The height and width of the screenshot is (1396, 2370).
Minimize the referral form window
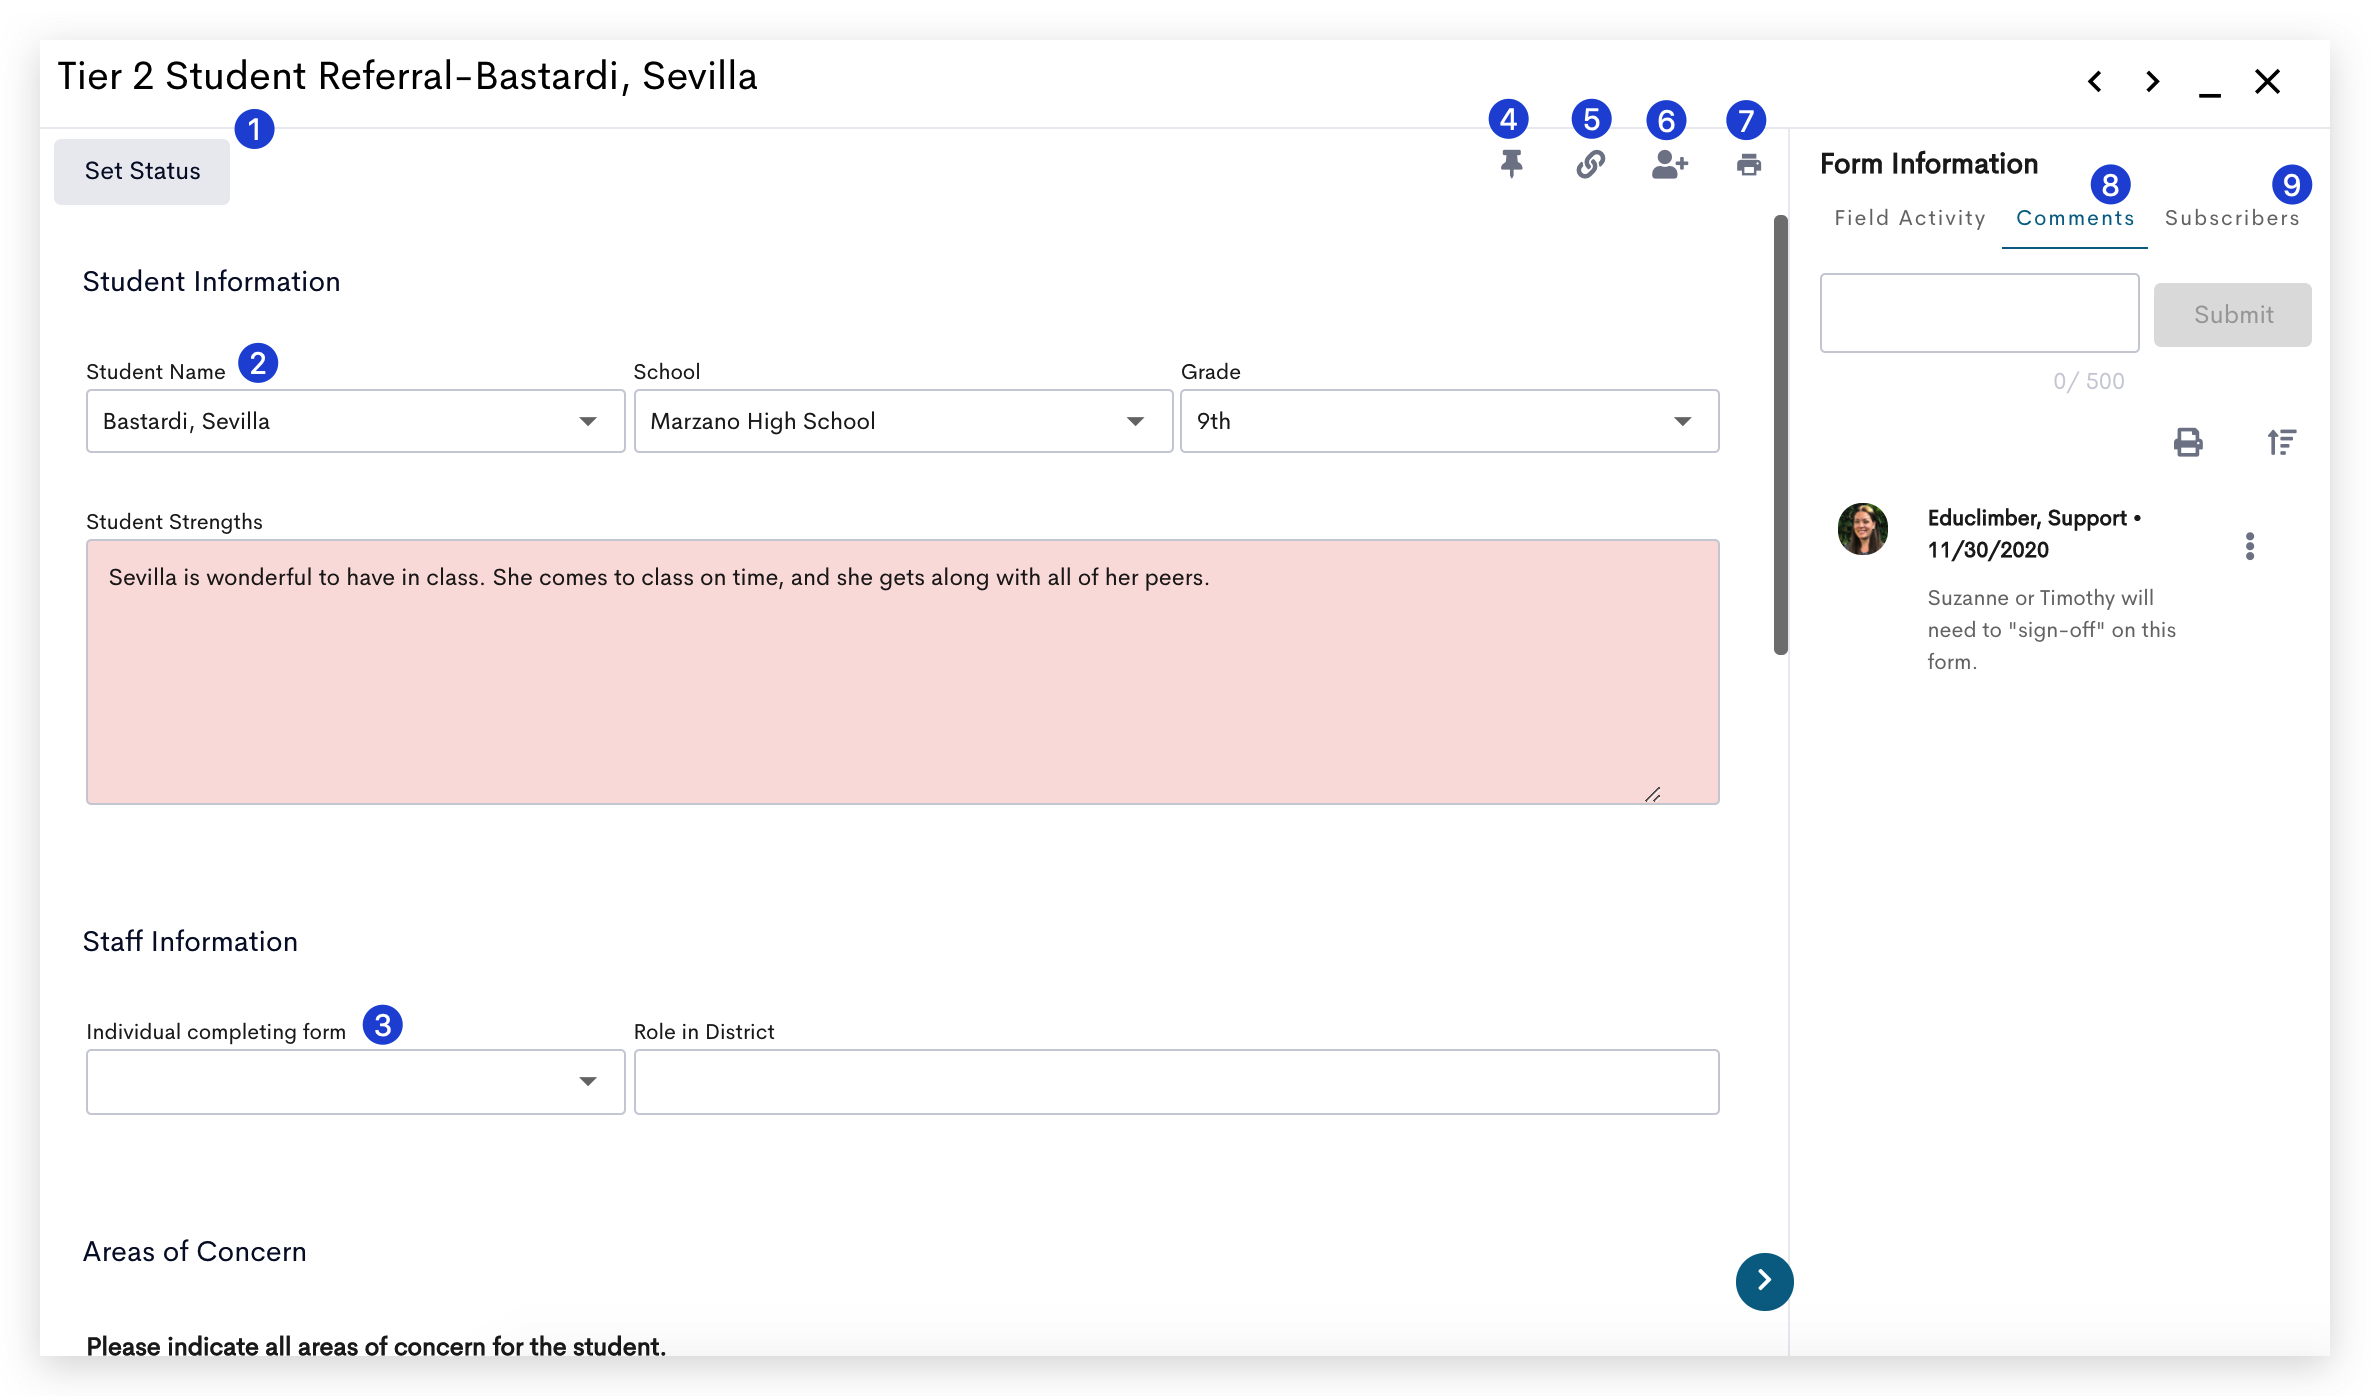2210,94
